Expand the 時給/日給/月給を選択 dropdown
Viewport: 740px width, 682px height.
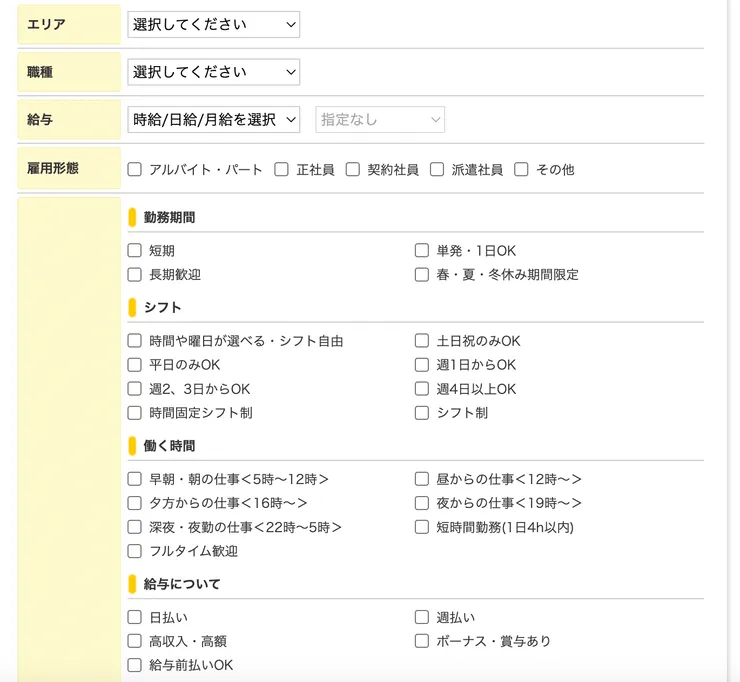[x=213, y=119]
